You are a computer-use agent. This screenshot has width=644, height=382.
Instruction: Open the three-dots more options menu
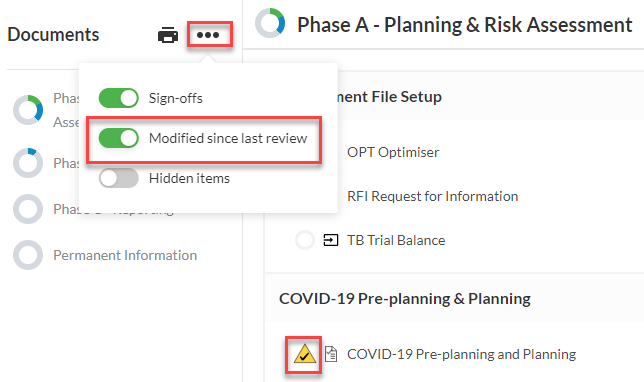tap(208, 35)
